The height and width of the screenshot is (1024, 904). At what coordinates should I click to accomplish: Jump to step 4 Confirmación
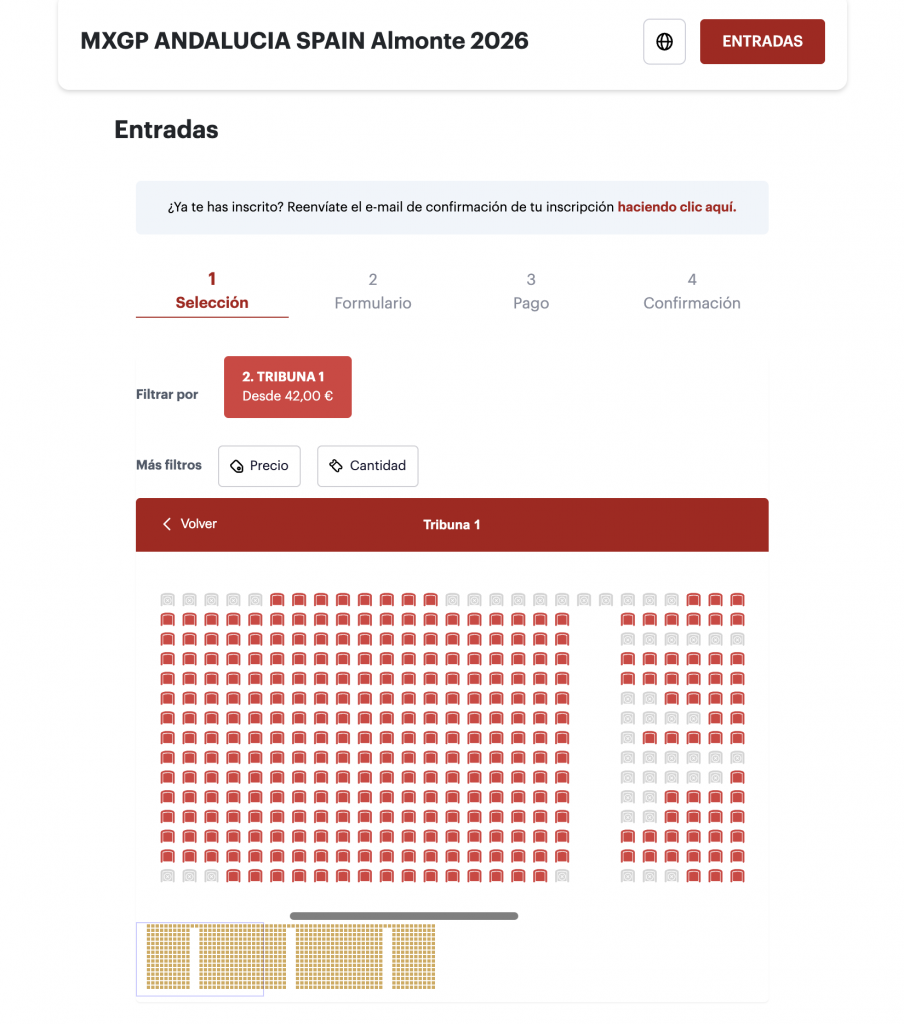[692, 291]
